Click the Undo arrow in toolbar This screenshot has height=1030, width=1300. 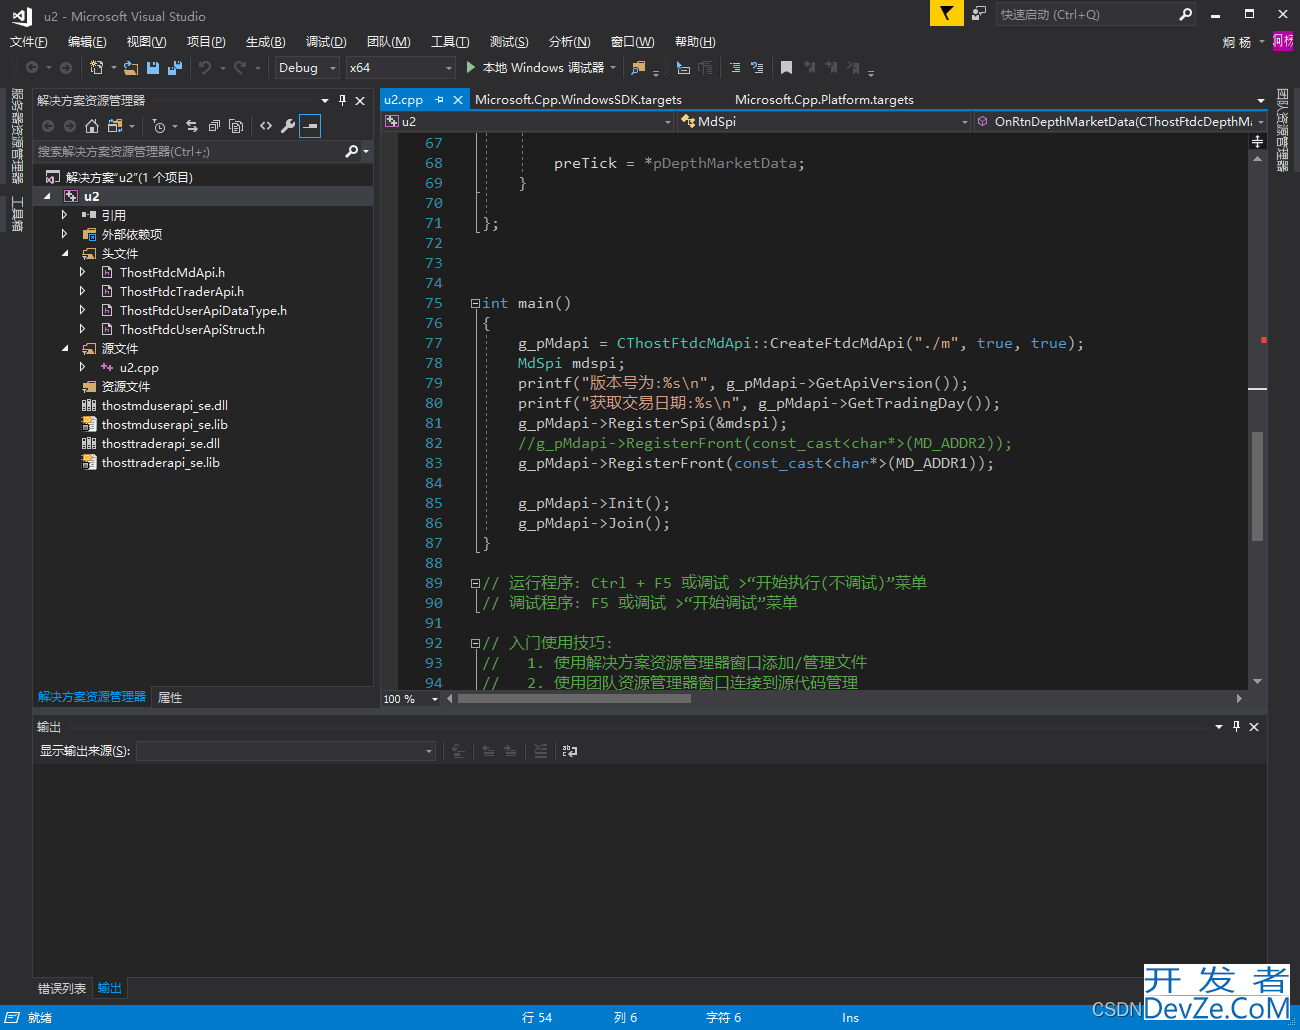(x=205, y=67)
